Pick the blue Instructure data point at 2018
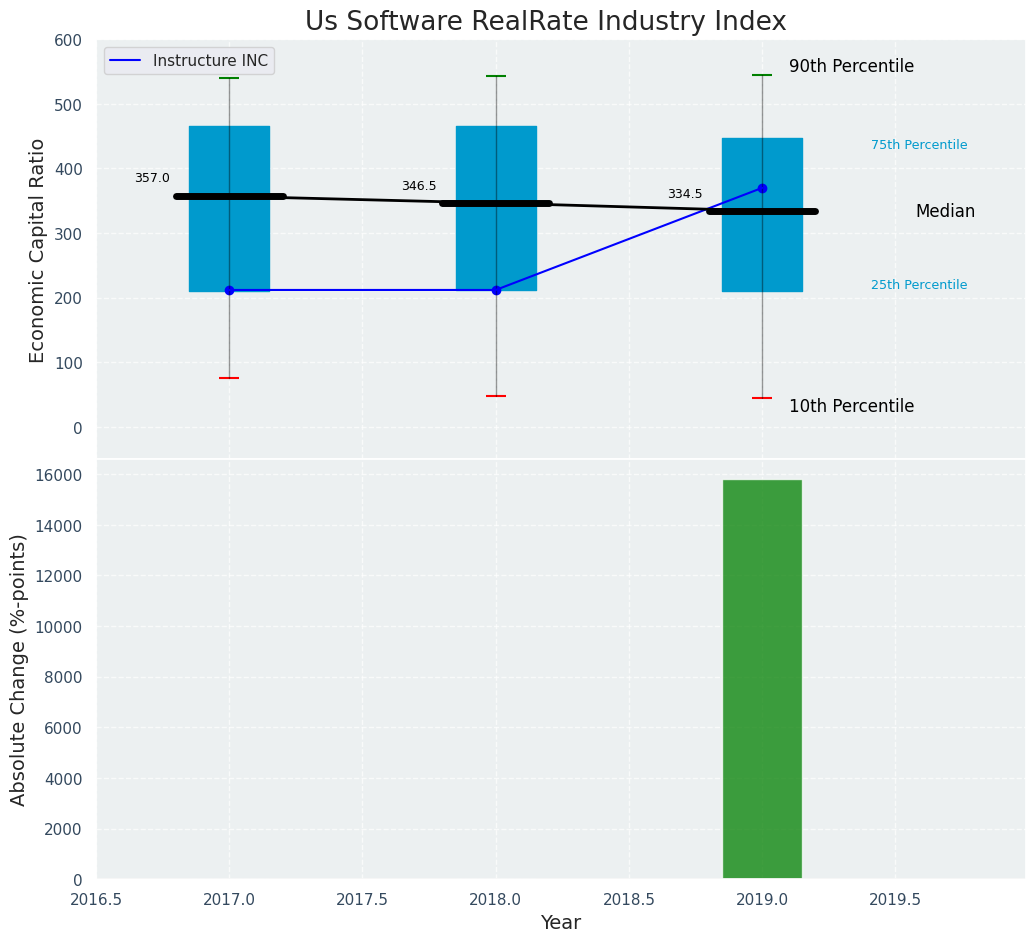 [x=496, y=290]
